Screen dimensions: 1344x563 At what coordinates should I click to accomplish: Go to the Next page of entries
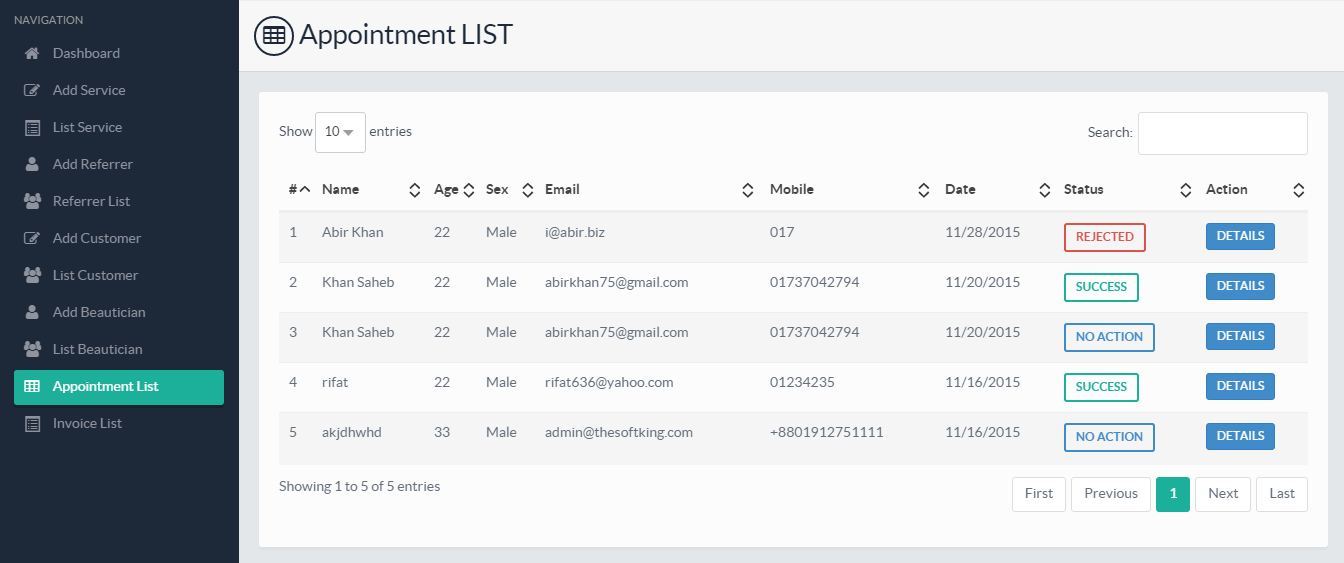(1222, 493)
